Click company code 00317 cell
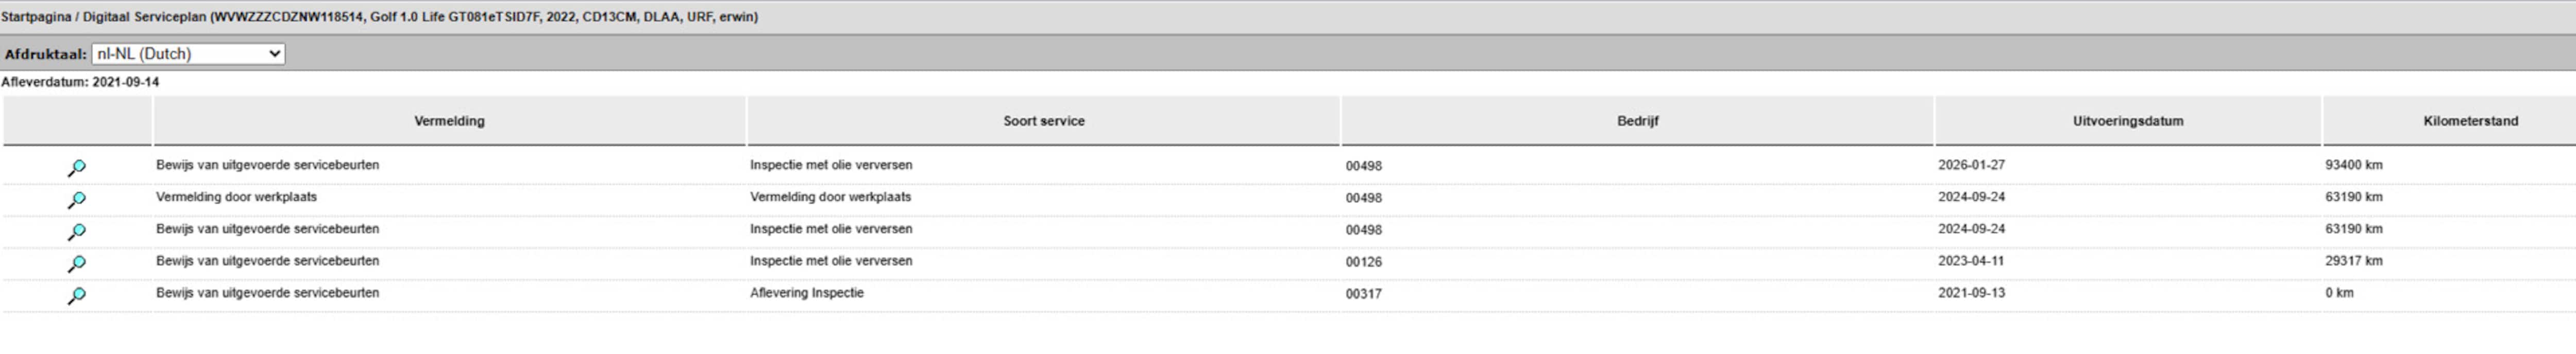Image resolution: width=2576 pixels, height=354 pixels. (x=1363, y=294)
